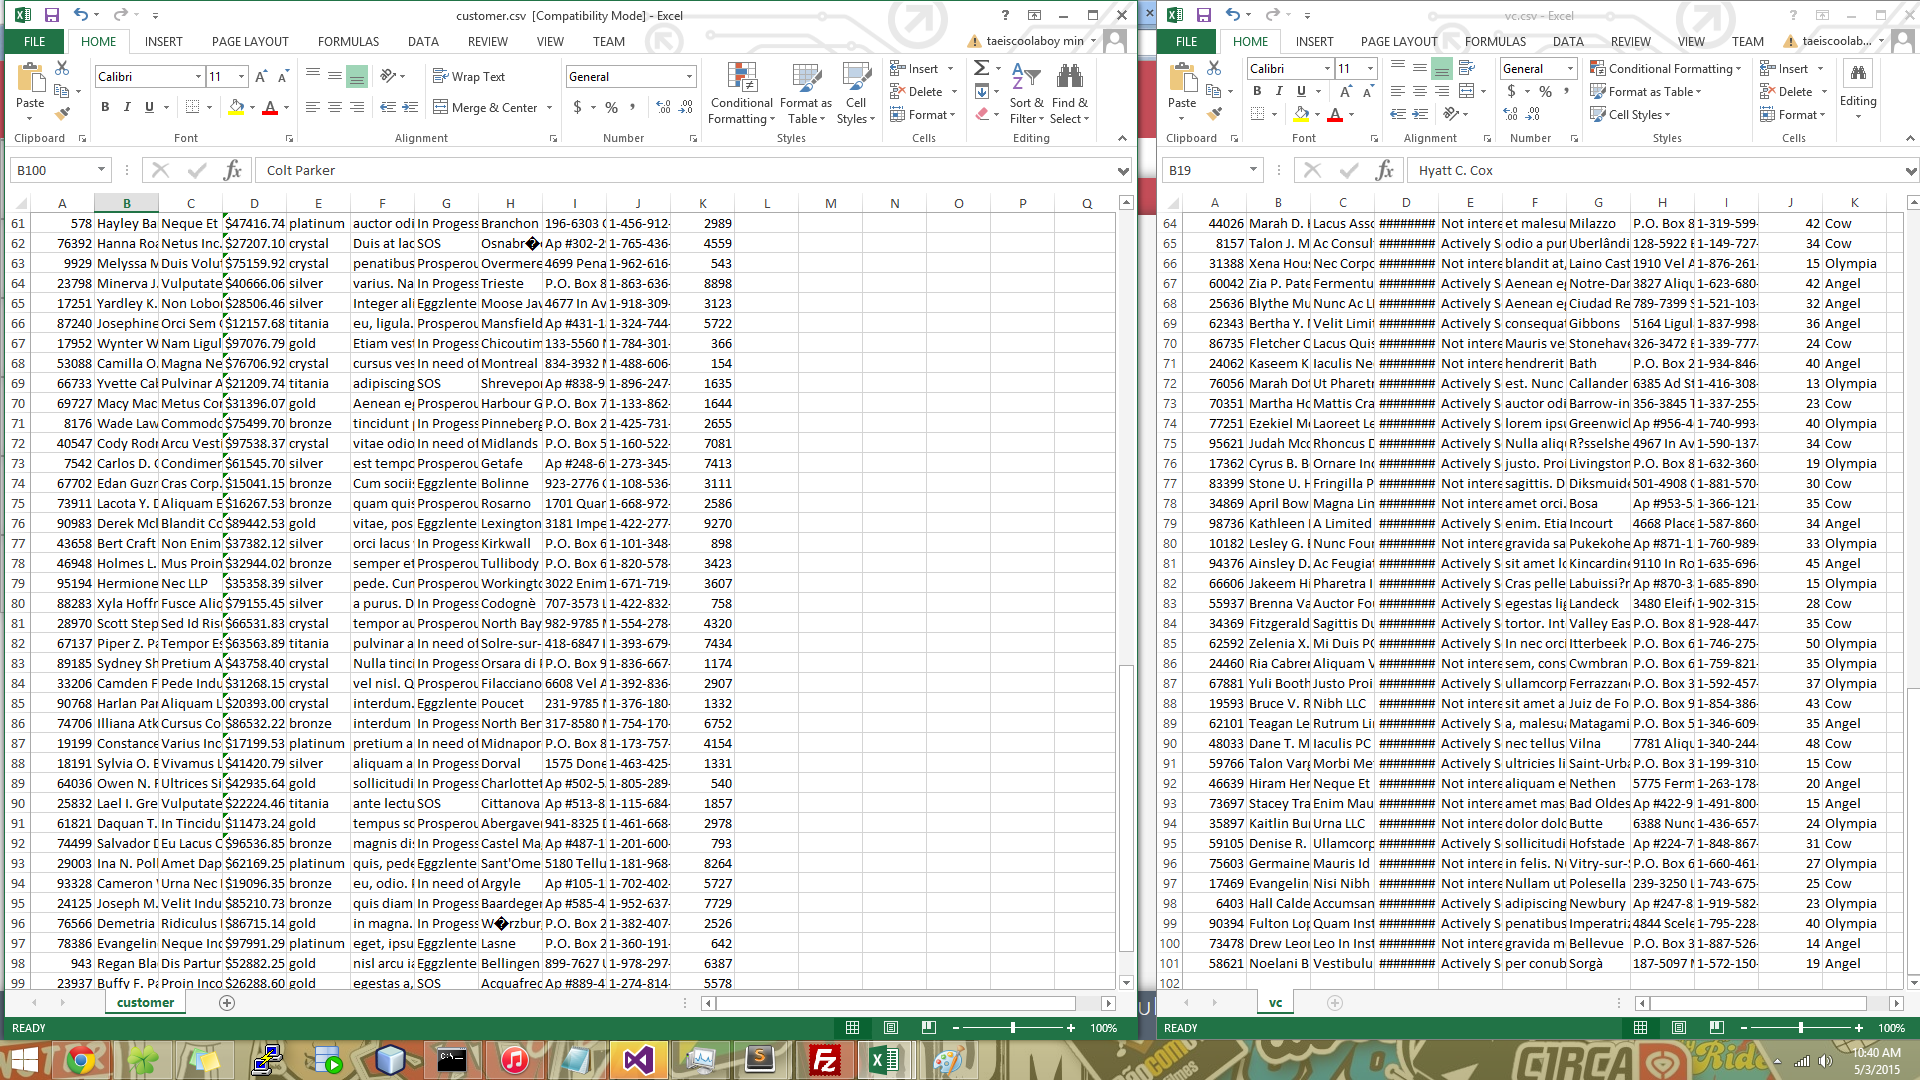Toggle Bold in customer.csv window
Image resolution: width=1920 pixels, height=1080 pixels.
tap(105, 107)
